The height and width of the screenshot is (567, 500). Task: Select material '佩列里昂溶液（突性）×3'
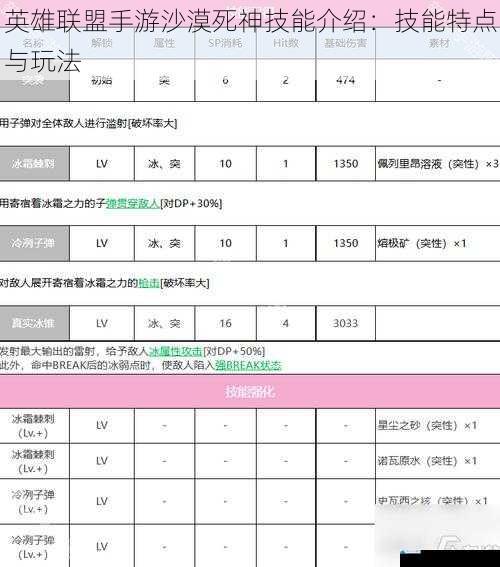tap(438, 164)
